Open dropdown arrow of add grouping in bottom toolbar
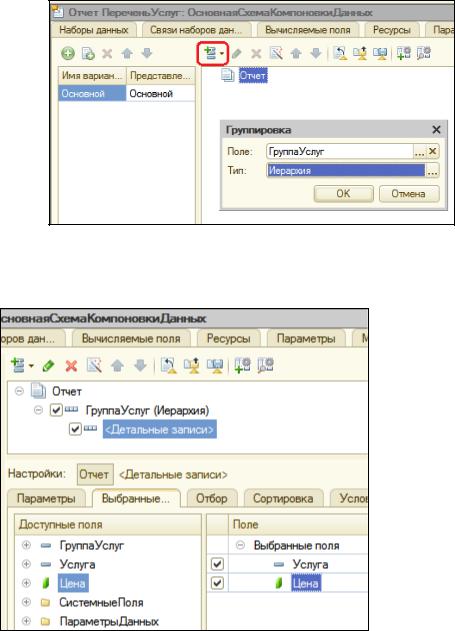Image resolution: width=455 pixels, height=631 pixels. pos(31,366)
